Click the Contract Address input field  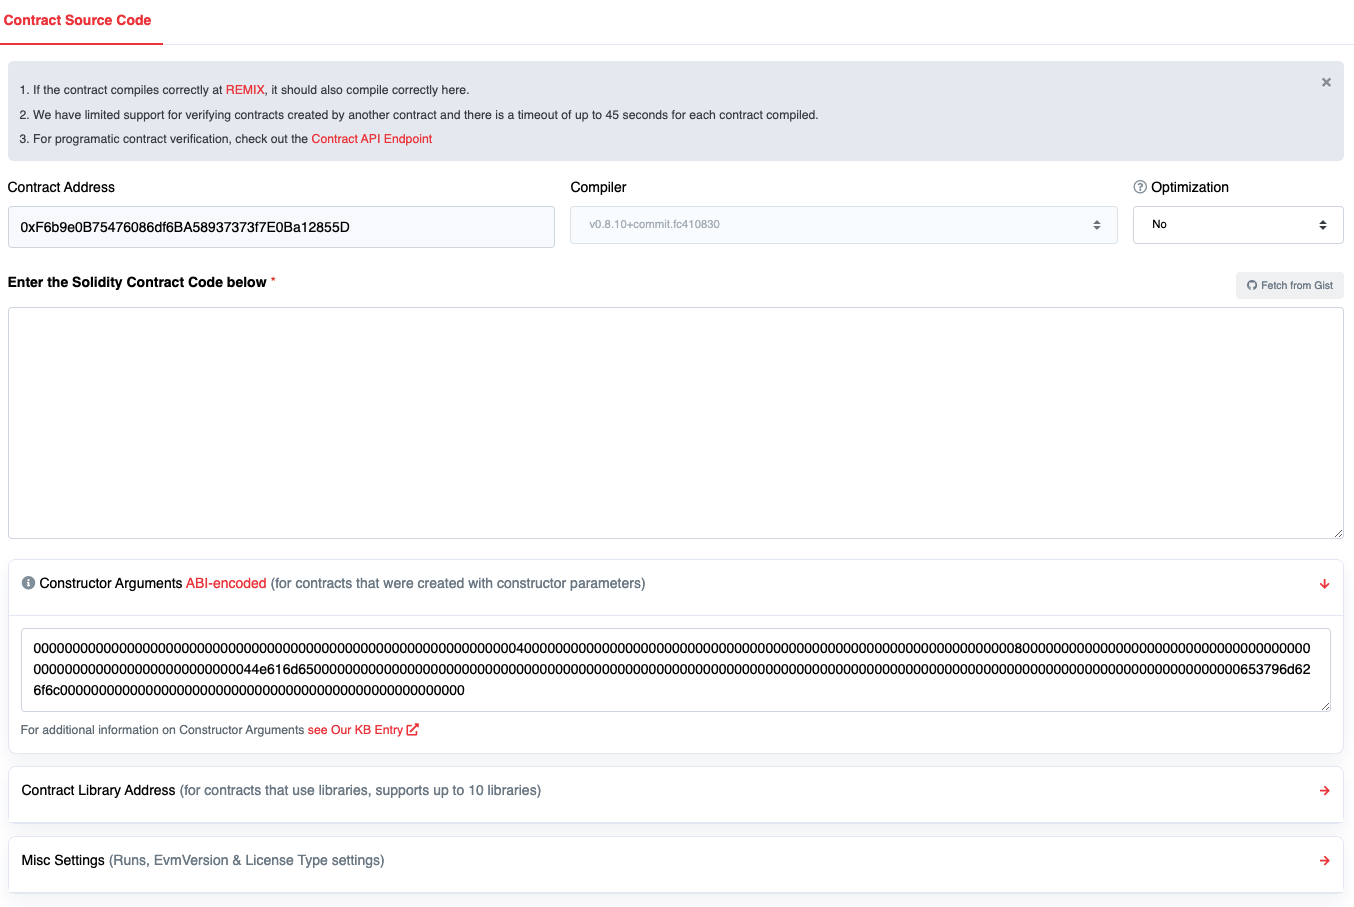coord(281,227)
